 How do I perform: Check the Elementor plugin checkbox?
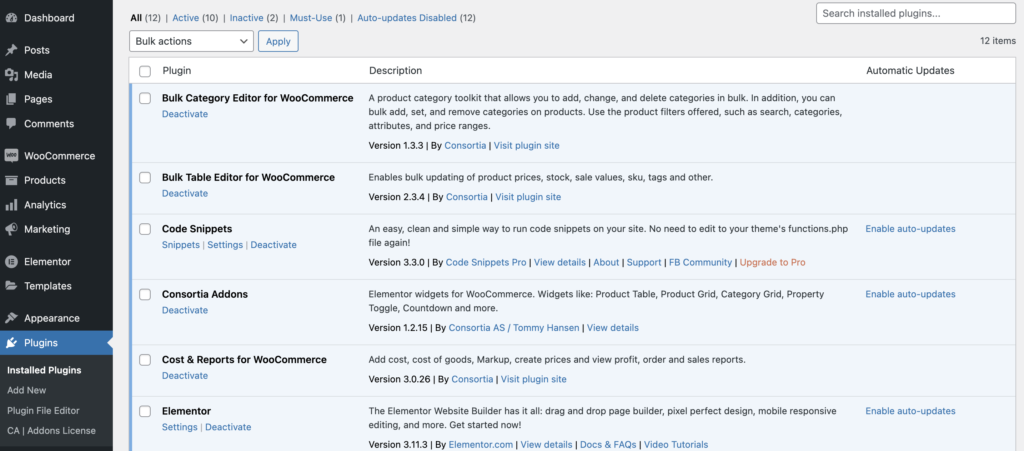145,411
